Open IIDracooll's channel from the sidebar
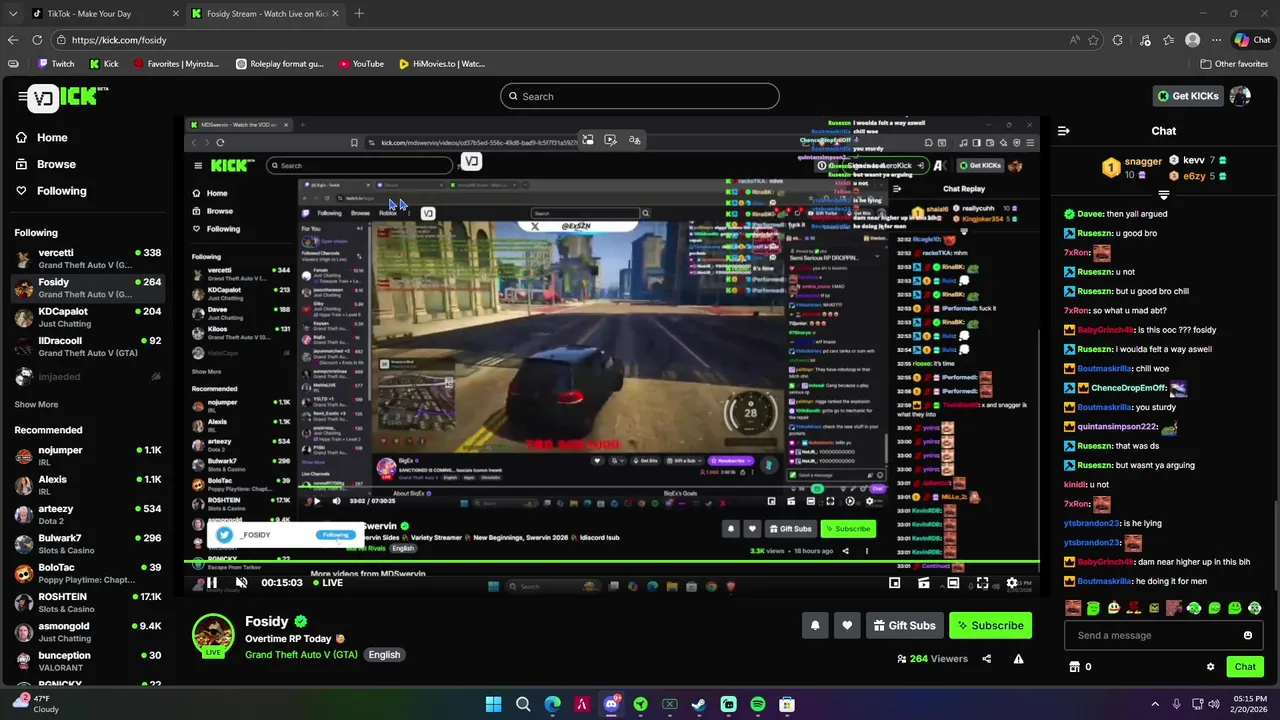The width and height of the screenshot is (1280, 720). 87,346
